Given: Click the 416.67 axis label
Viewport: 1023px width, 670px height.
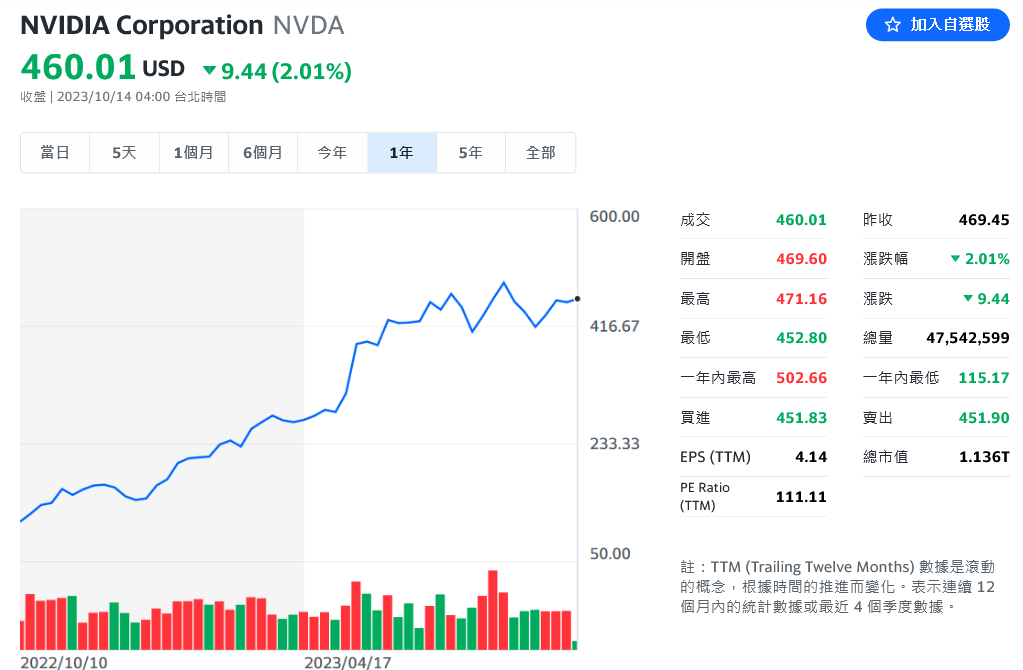Looking at the screenshot, I should point(615,326).
